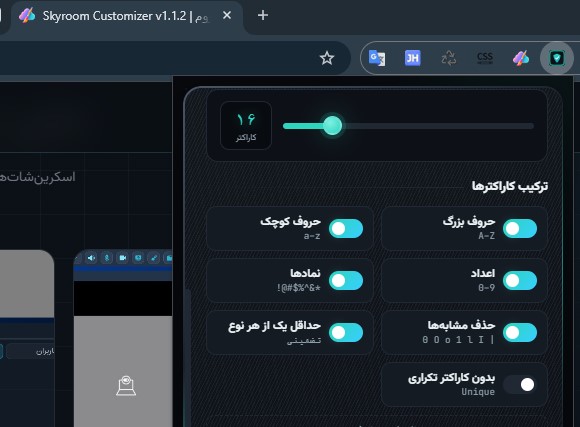
Task: Close the Skyroom Customizer tab
Action: [227, 15]
